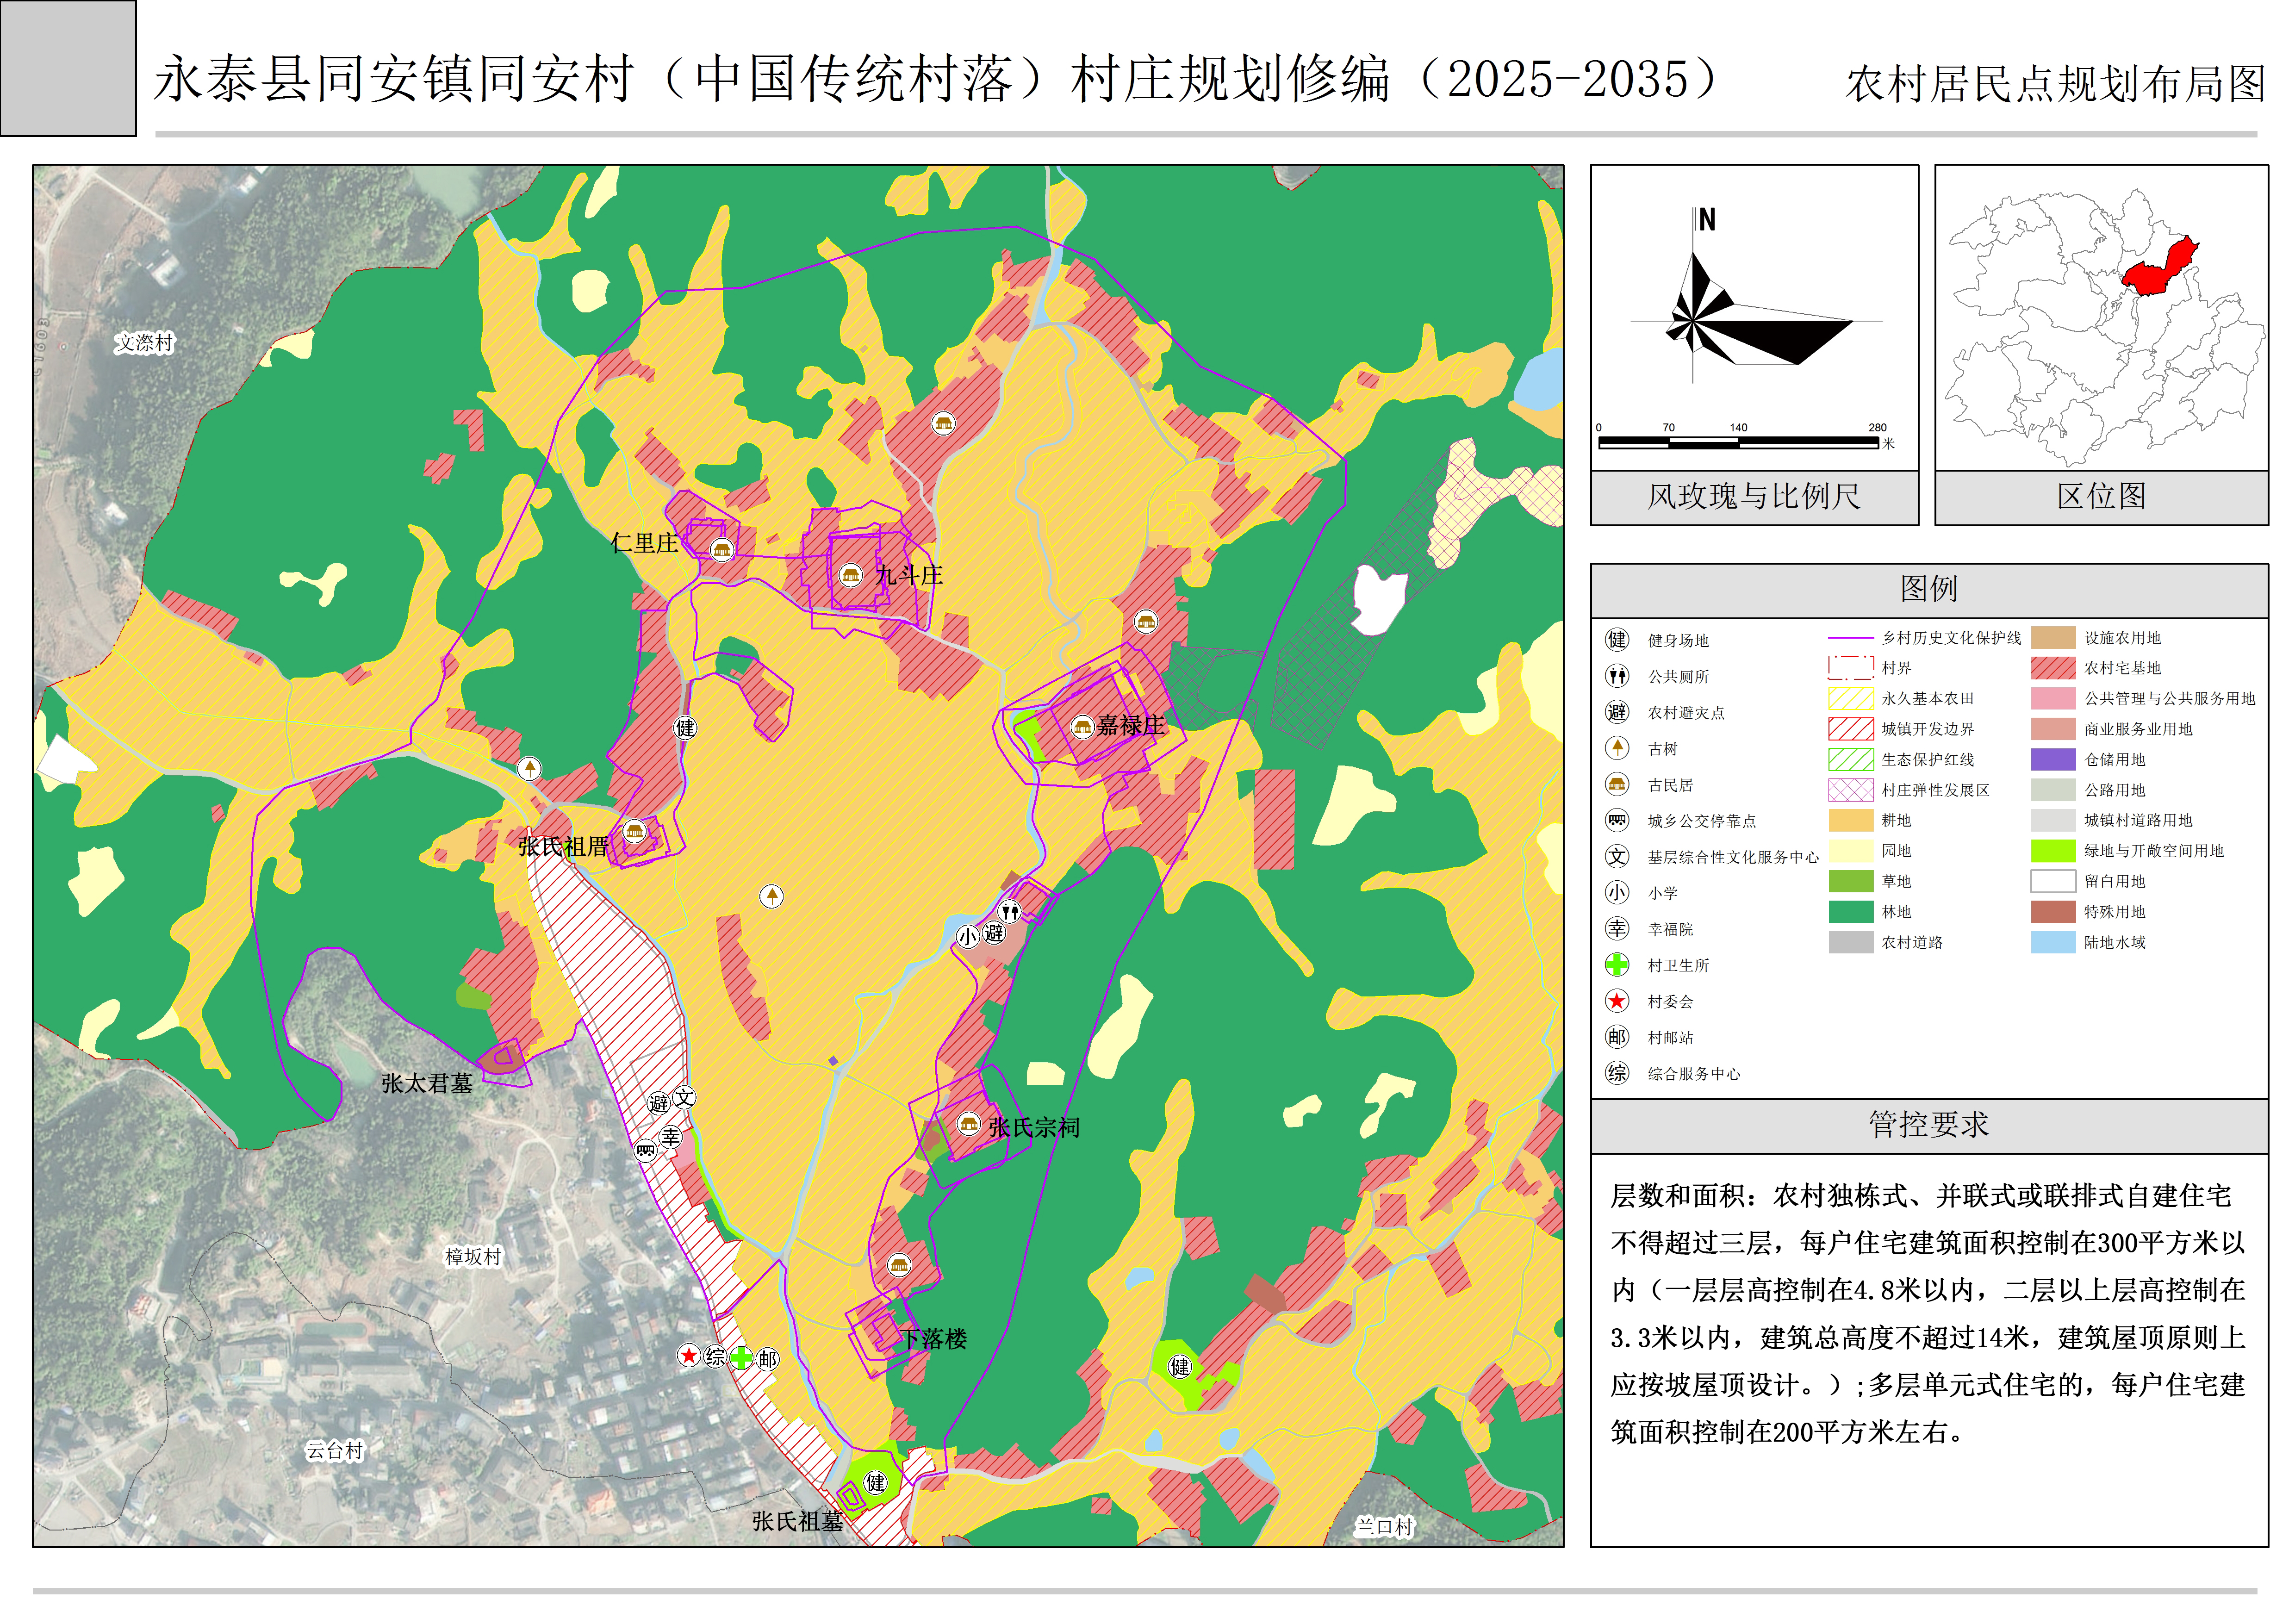Click the 综合服务中心 icon in the legend
This screenshot has width=2295, height=1624.
tap(1617, 1073)
